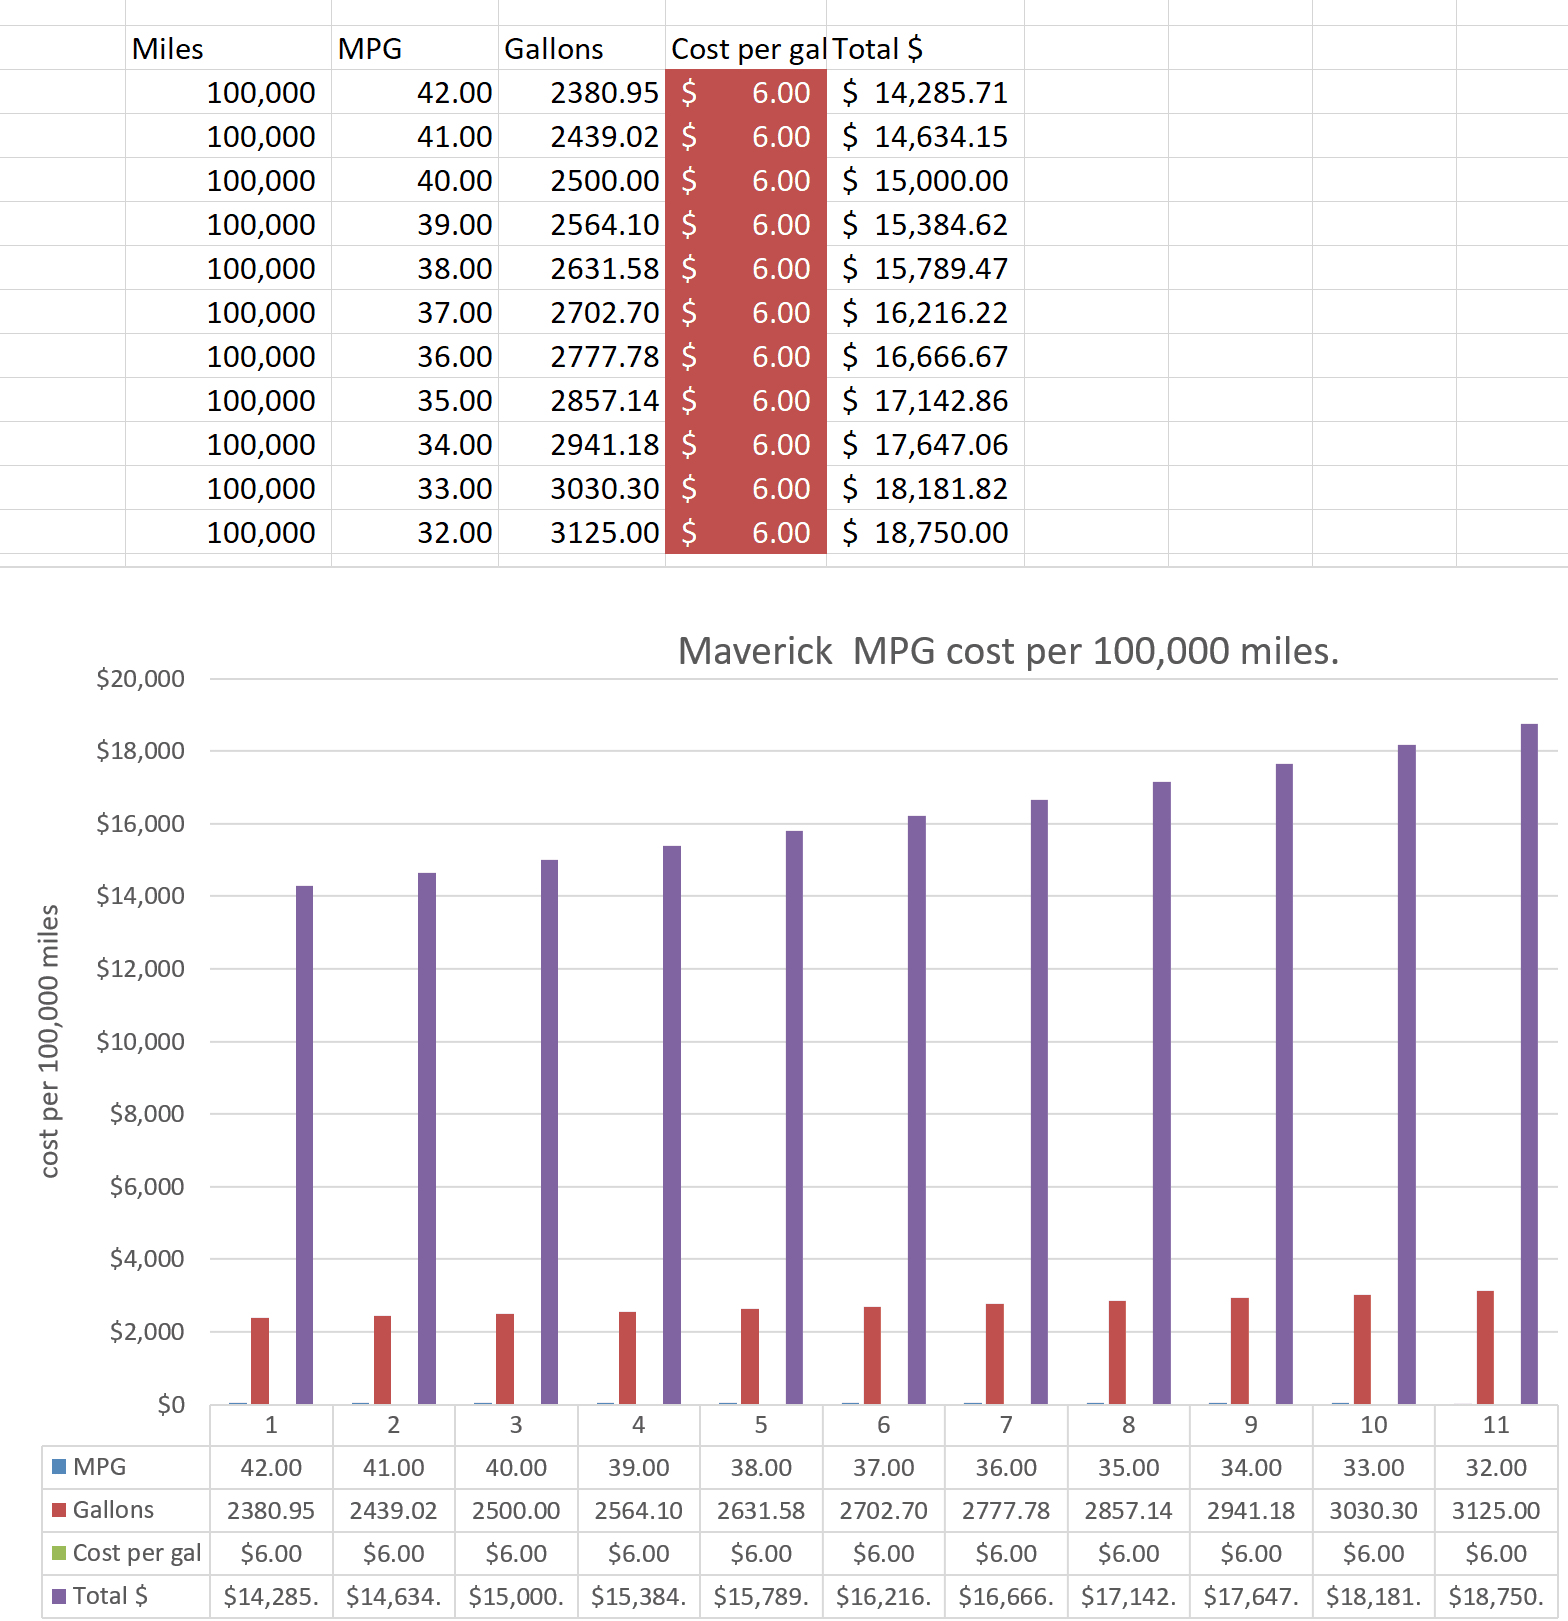
Task: Click the $4,000 axis label on the chart
Action: pos(147,1259)
